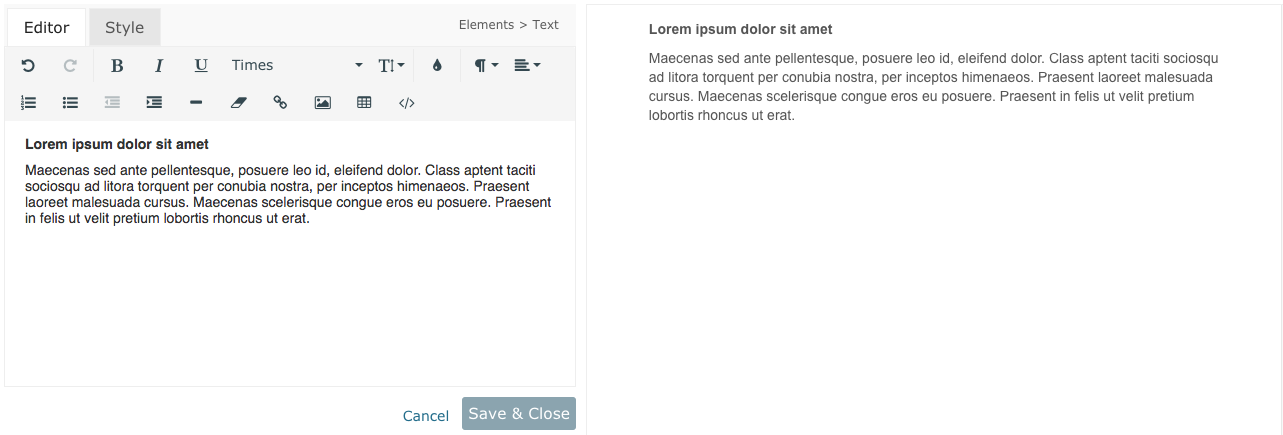Click the Undo icon

28,66
